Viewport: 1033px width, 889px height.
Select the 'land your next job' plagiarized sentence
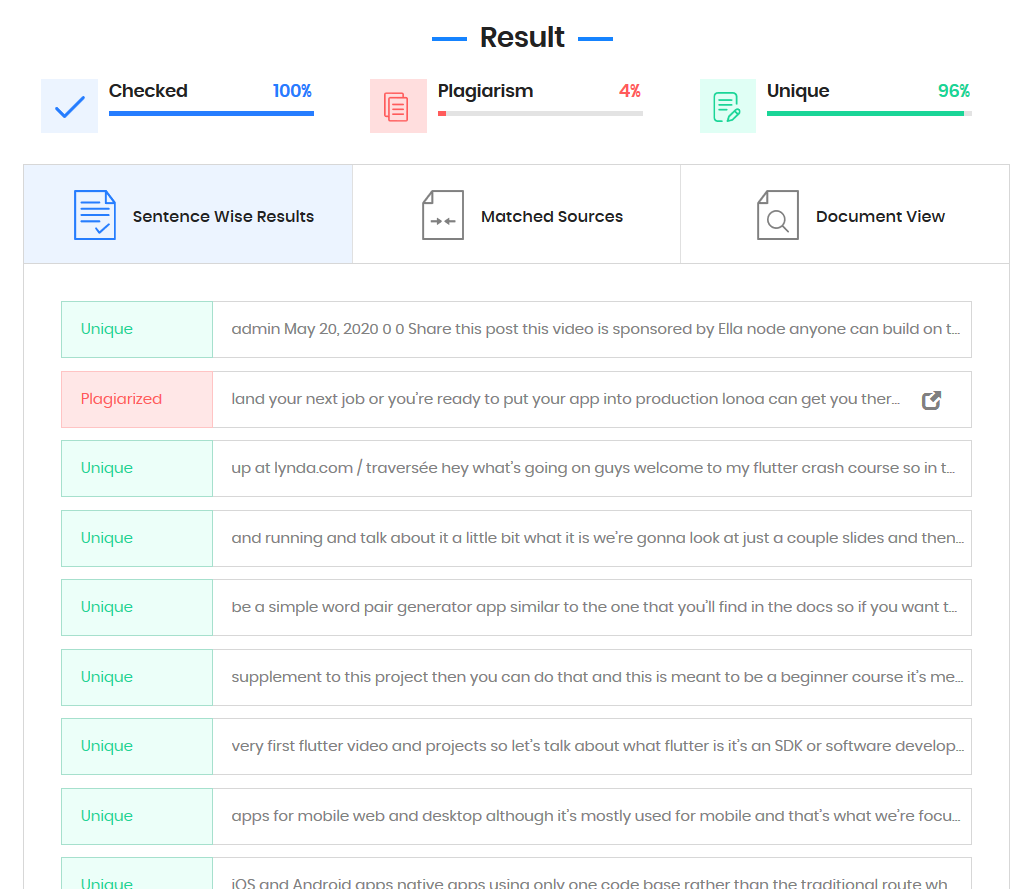[565, 399]
